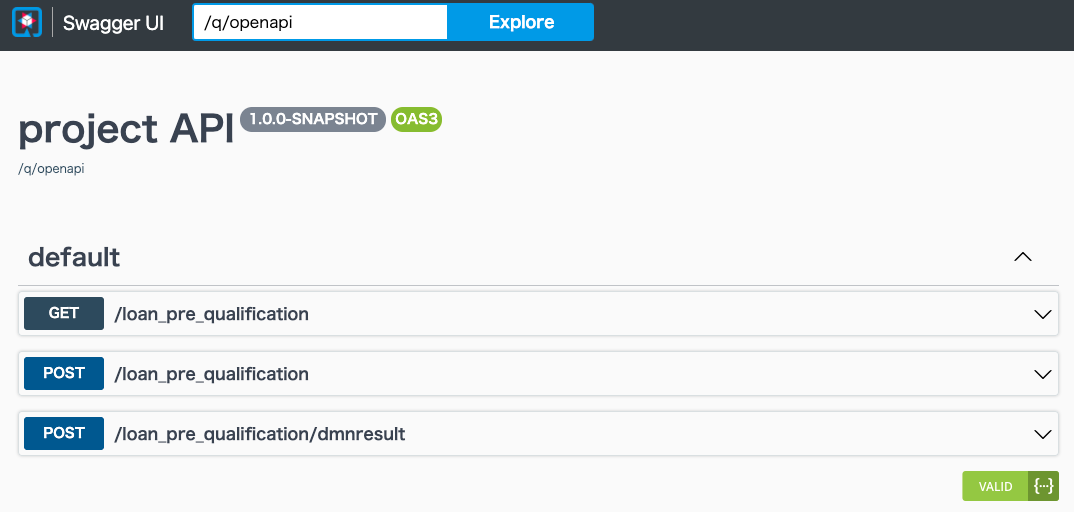Click the default tag heading
The width and height of the screenshot is (1074, 512).
[x=74, y=257]
